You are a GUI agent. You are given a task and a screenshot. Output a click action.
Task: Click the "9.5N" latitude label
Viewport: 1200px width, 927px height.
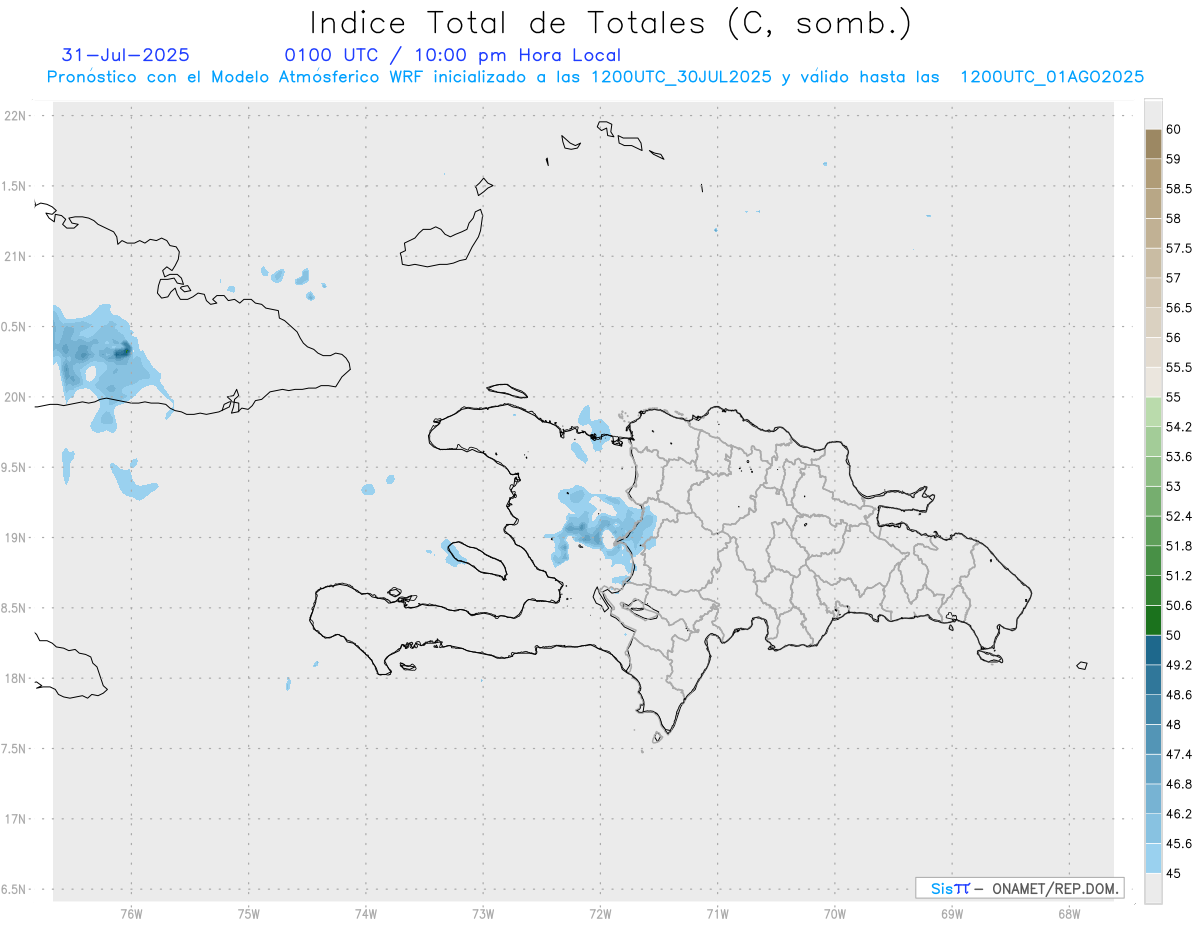pyautogui.click(x=14, y=467)
